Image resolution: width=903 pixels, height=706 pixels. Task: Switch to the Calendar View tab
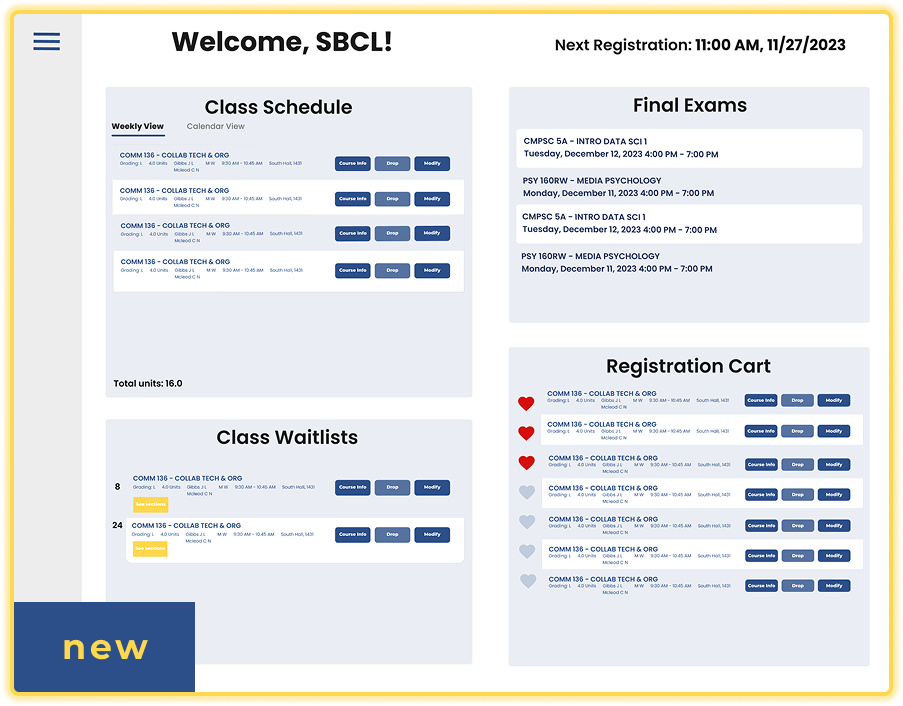coord(215,127)
